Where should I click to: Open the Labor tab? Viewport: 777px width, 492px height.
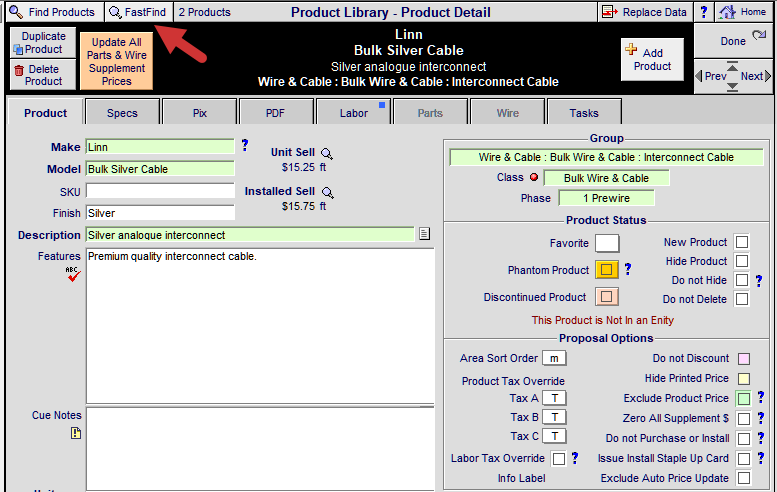354,113
